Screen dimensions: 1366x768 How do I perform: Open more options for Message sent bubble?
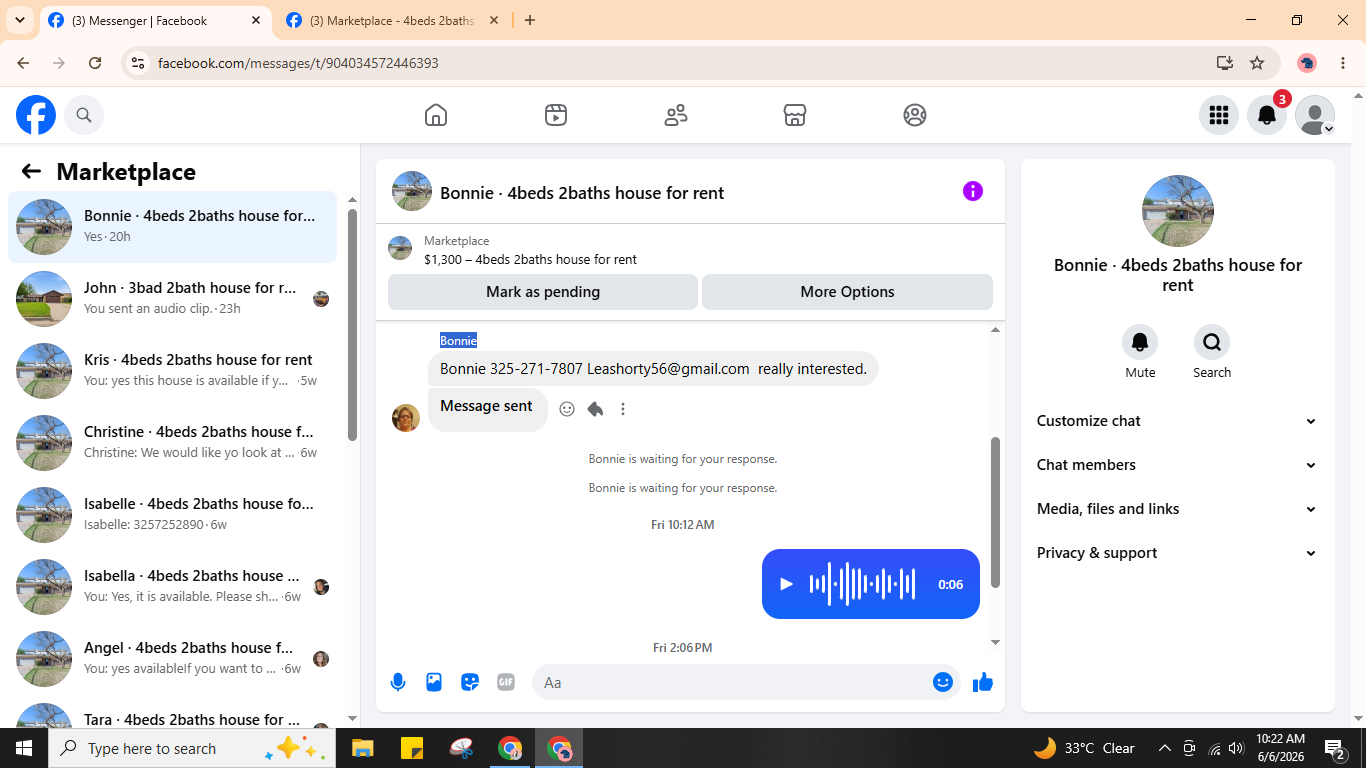tap(623, 409)
